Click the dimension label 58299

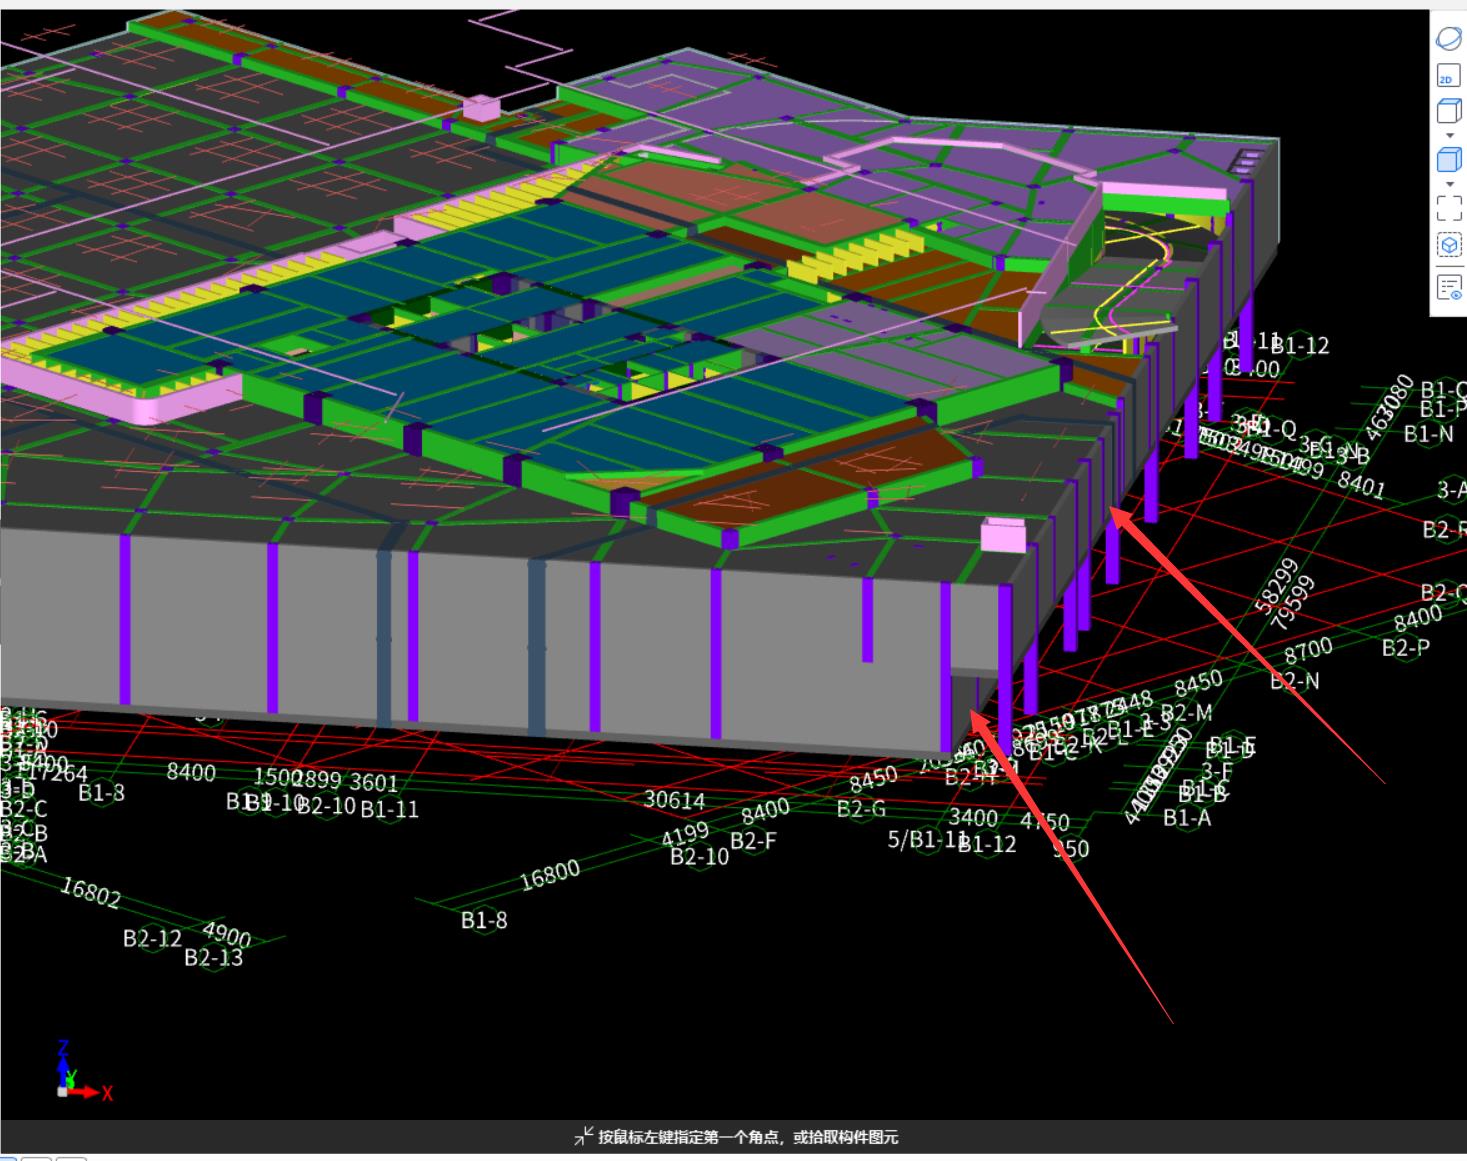coord(1276,585)
